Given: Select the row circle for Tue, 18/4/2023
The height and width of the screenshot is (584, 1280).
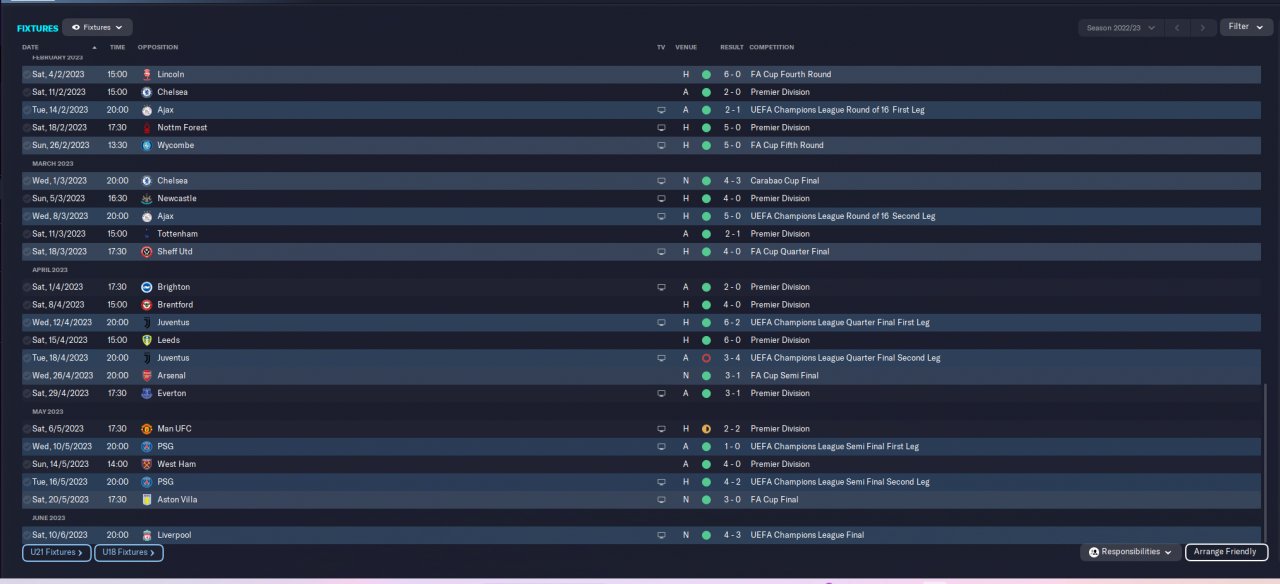Looking at the screenshot, I should coord(27,358).
